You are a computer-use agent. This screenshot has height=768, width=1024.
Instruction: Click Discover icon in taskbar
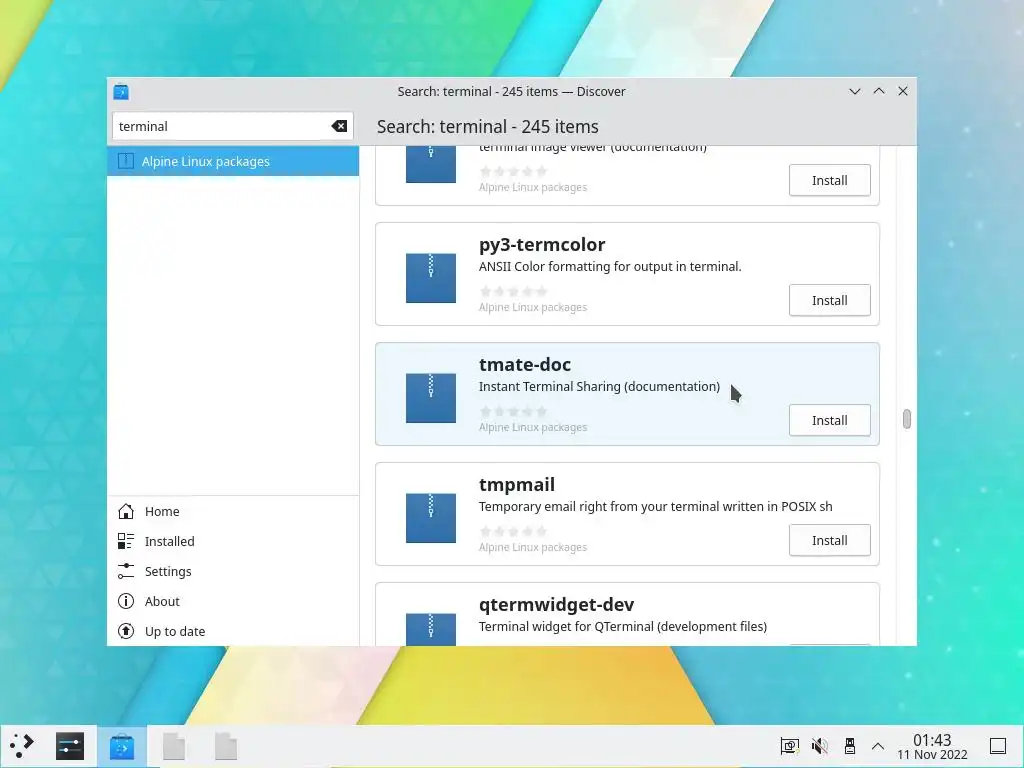pos(121,746)
